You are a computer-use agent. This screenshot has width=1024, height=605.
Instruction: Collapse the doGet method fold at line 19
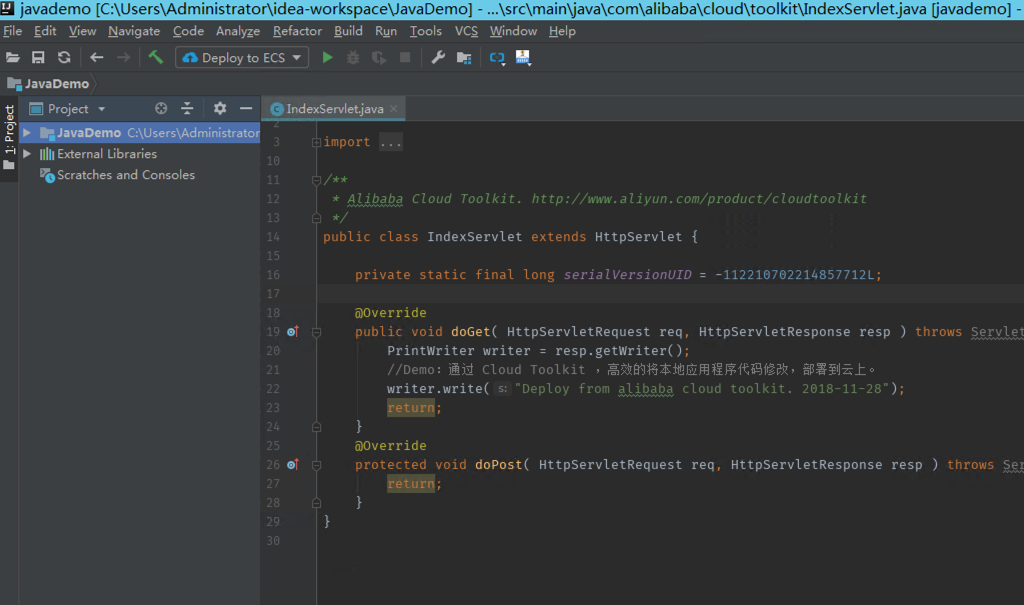pos(316,332)
